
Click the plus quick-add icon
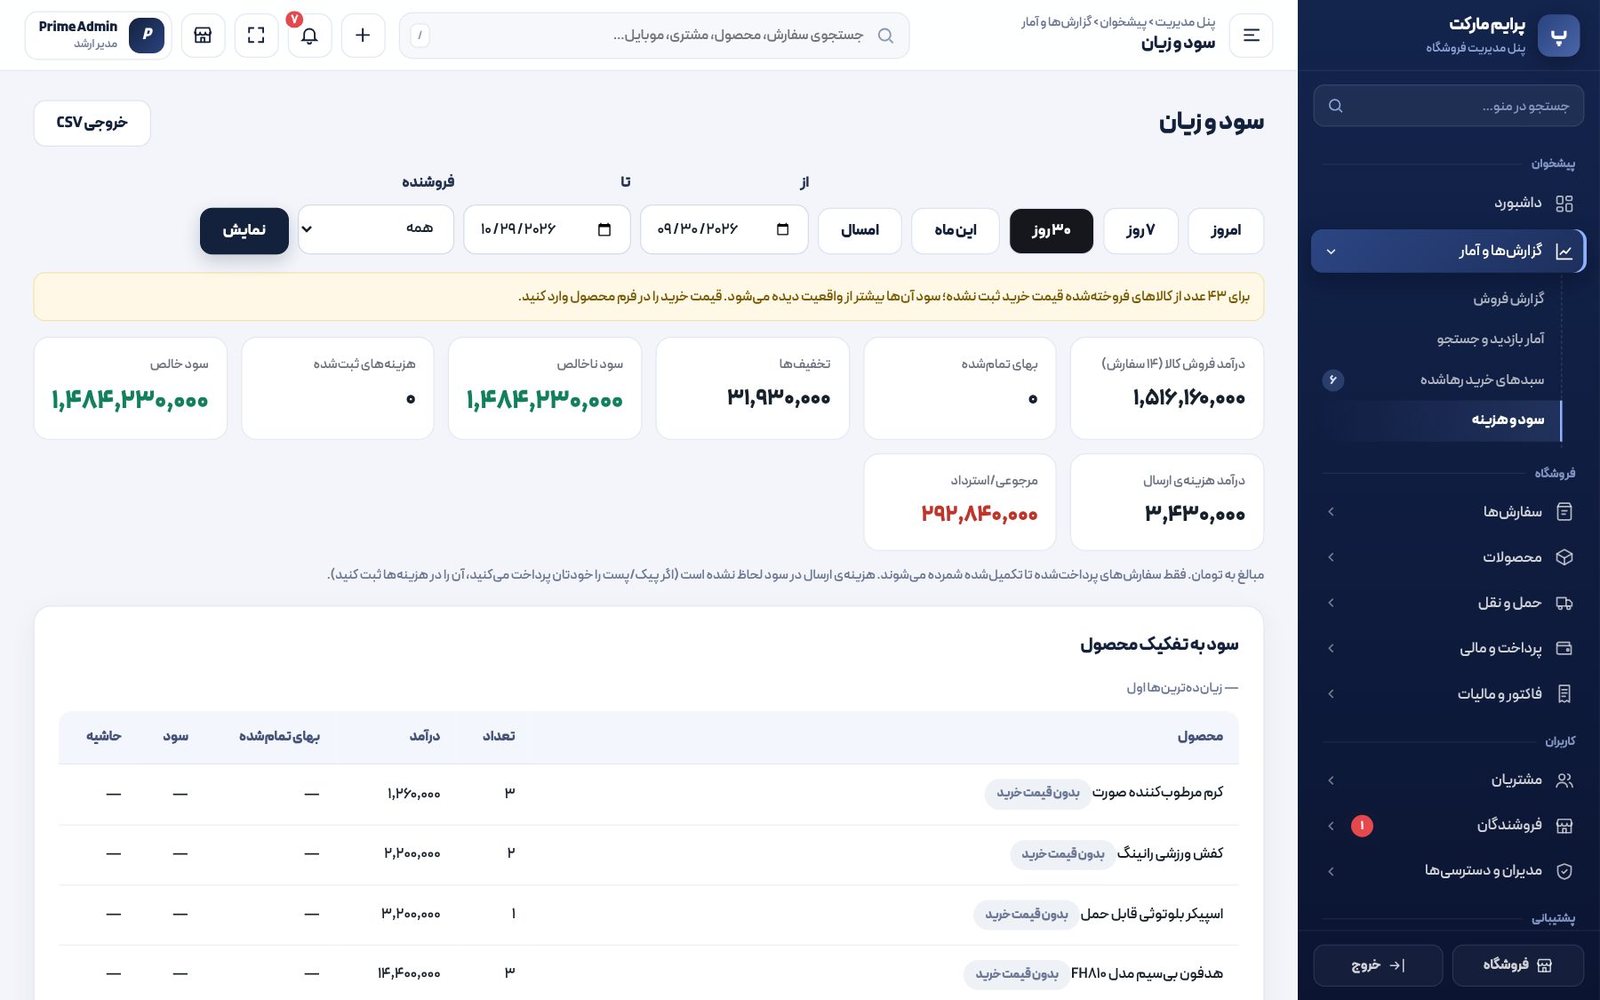(x=363, y=36)
